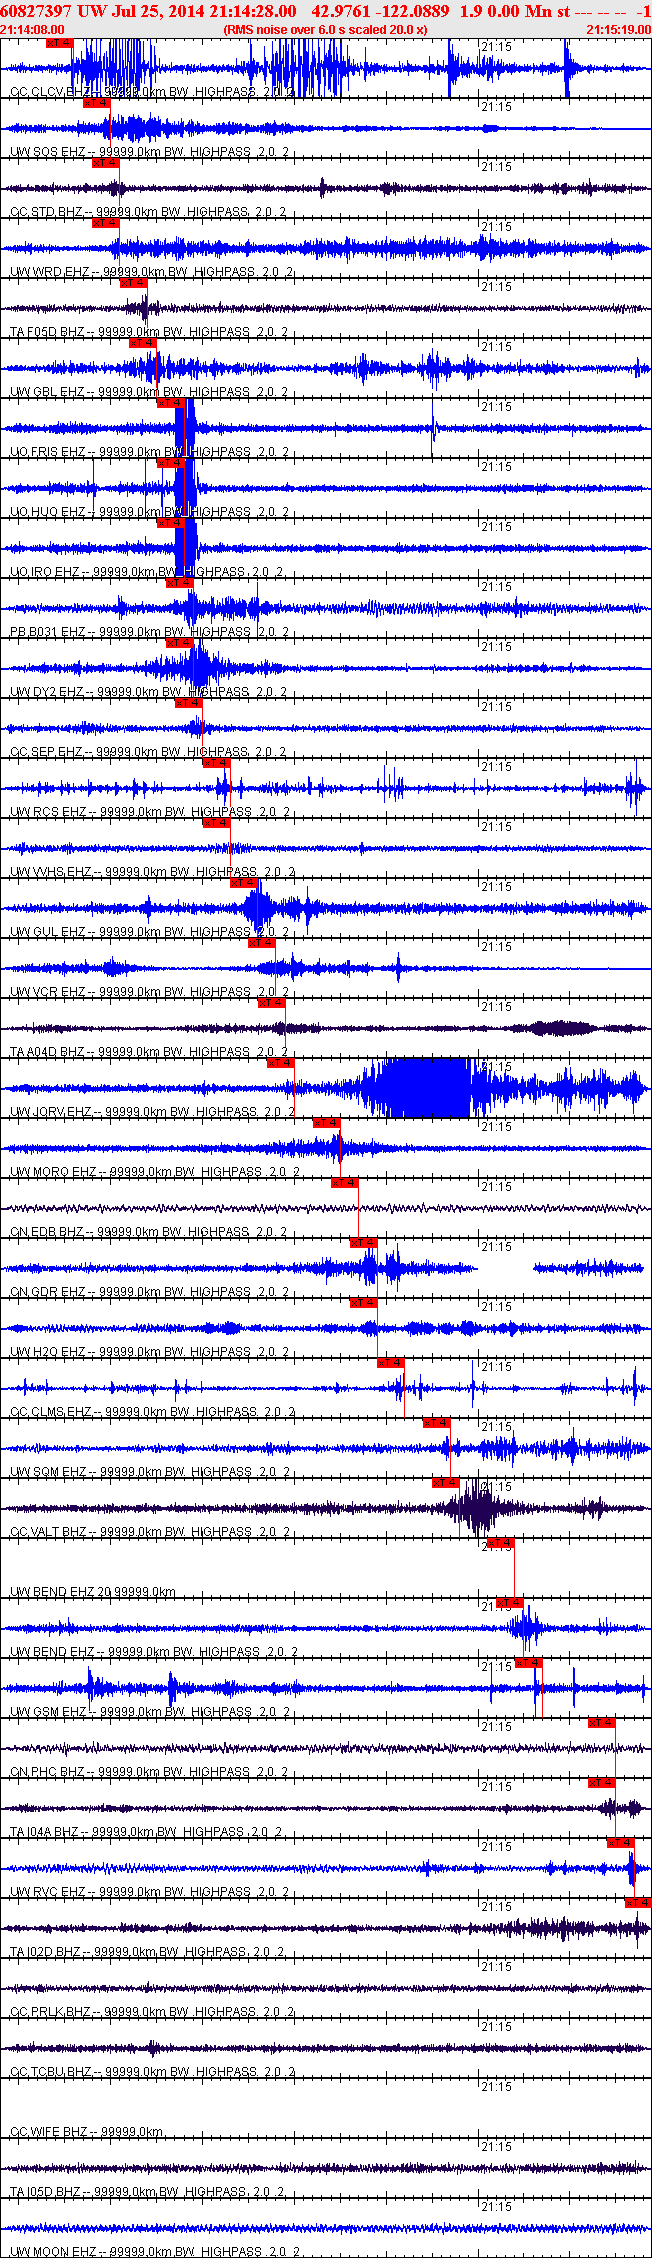
Task: Click the pick marker on PB.B031 trace
Action: (x=179, y=583)
